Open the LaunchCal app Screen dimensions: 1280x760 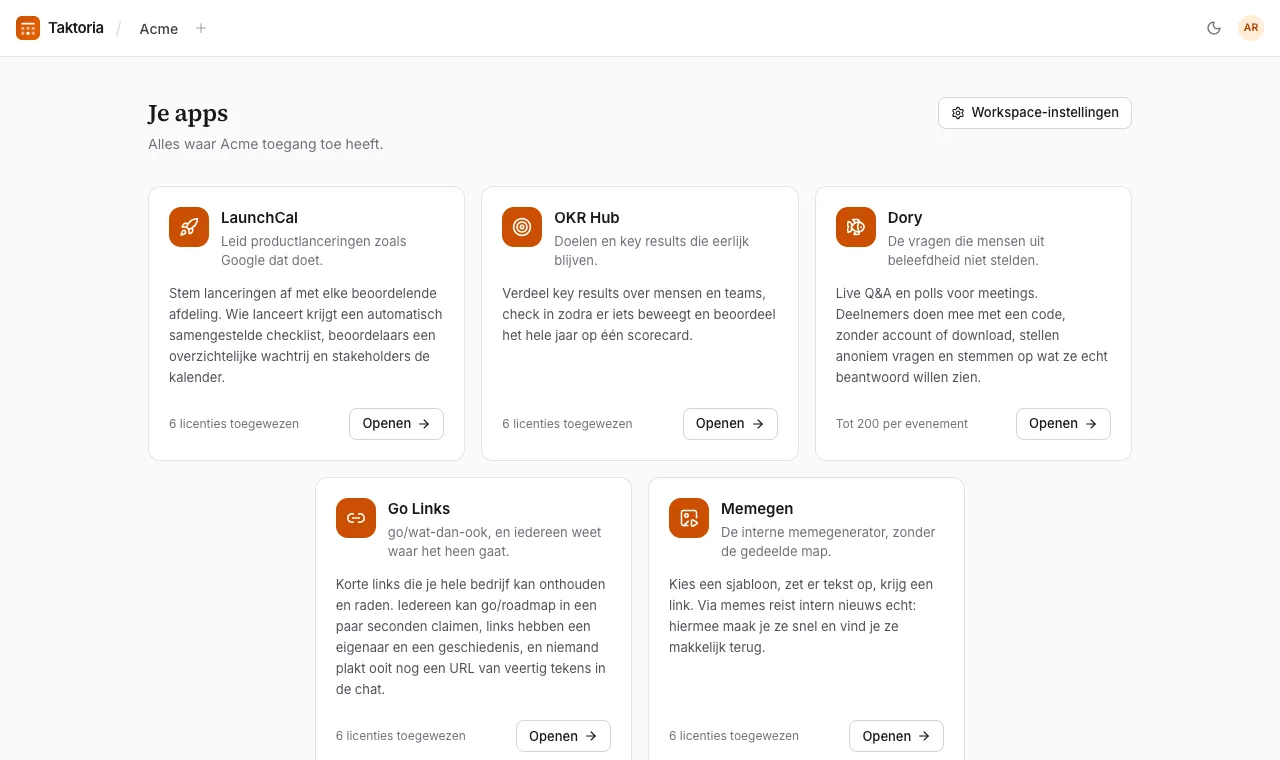[x=396, y=424]
